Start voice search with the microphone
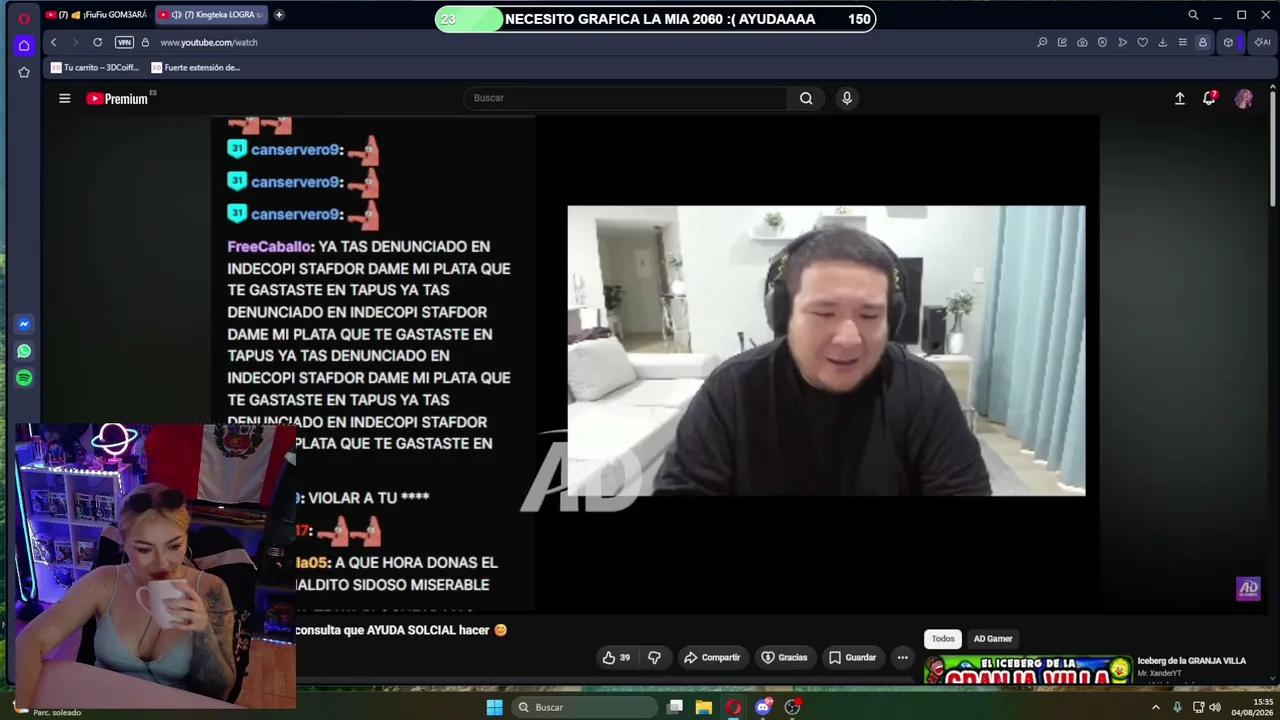 [847, 98]
